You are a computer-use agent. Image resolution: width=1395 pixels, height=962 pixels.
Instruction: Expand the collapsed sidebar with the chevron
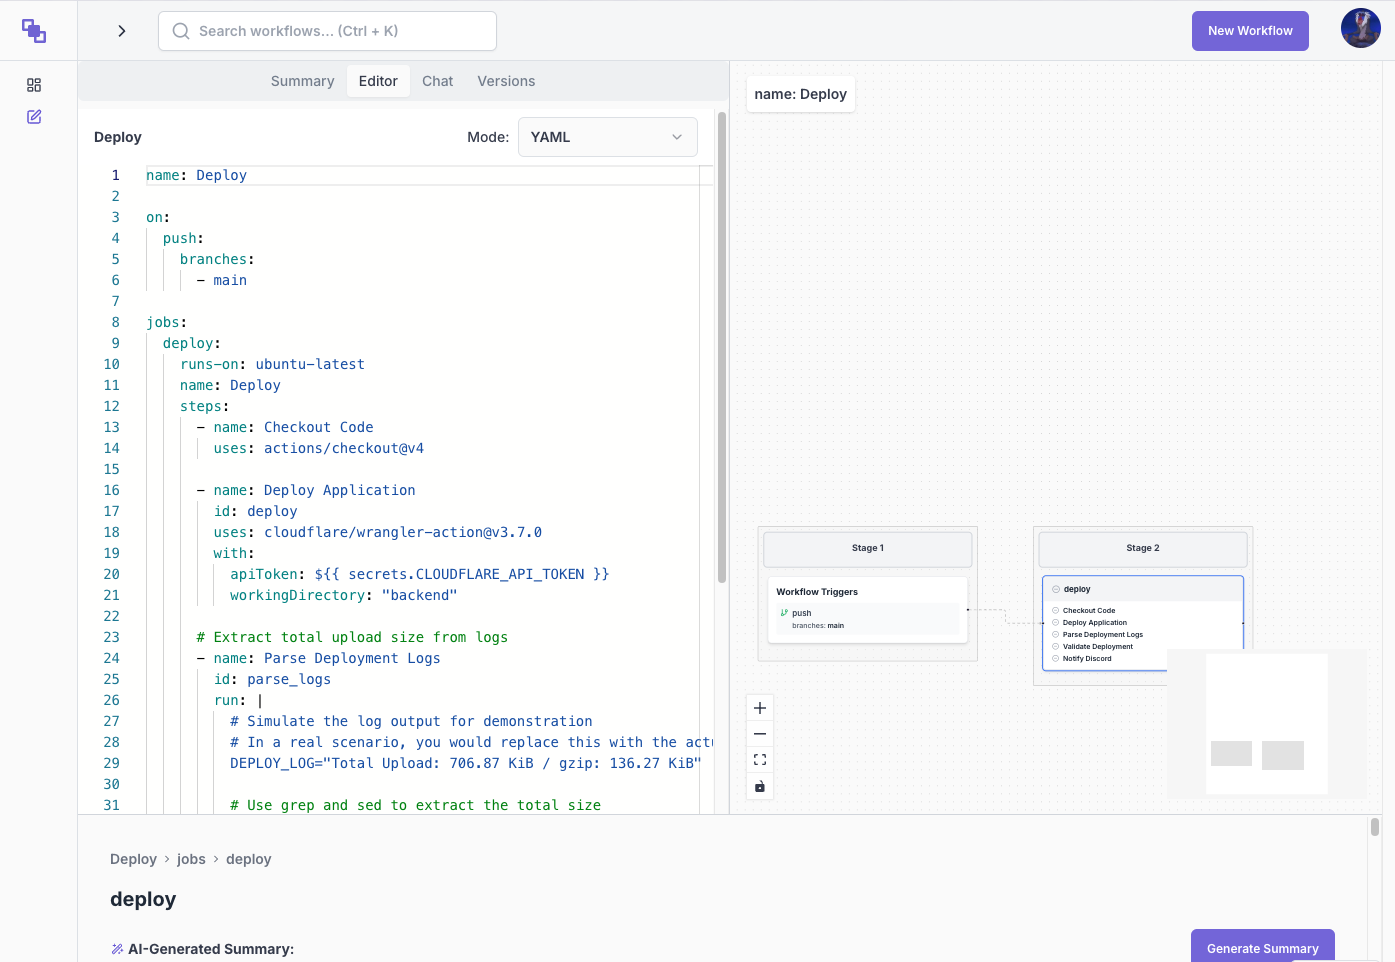click(x=121, y=31)
